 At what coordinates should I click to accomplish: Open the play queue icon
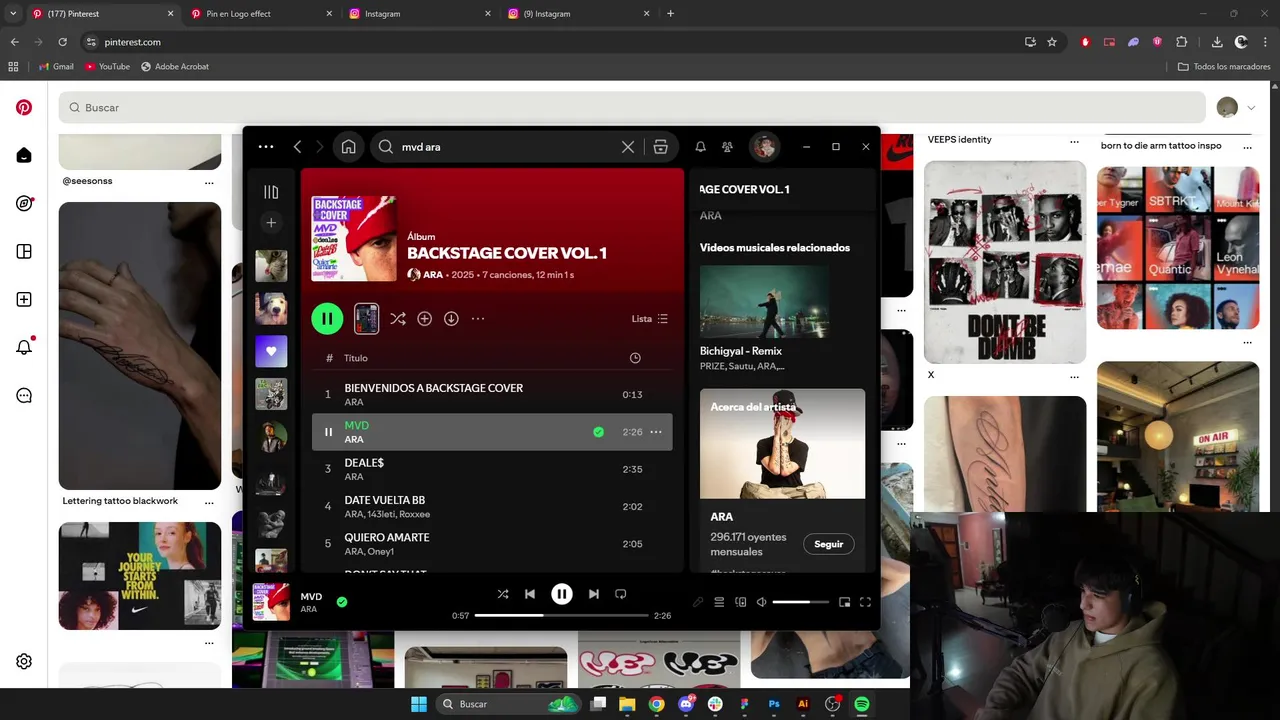click(x=719, y=602)
